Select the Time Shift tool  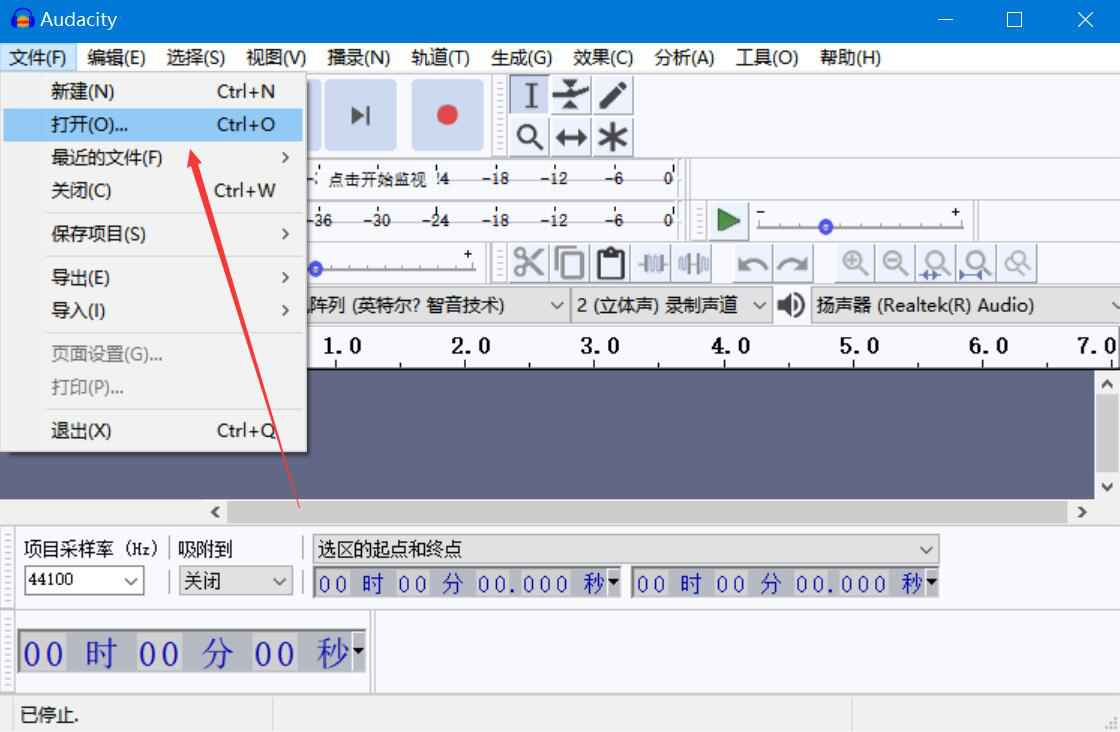tap(571, 136)
